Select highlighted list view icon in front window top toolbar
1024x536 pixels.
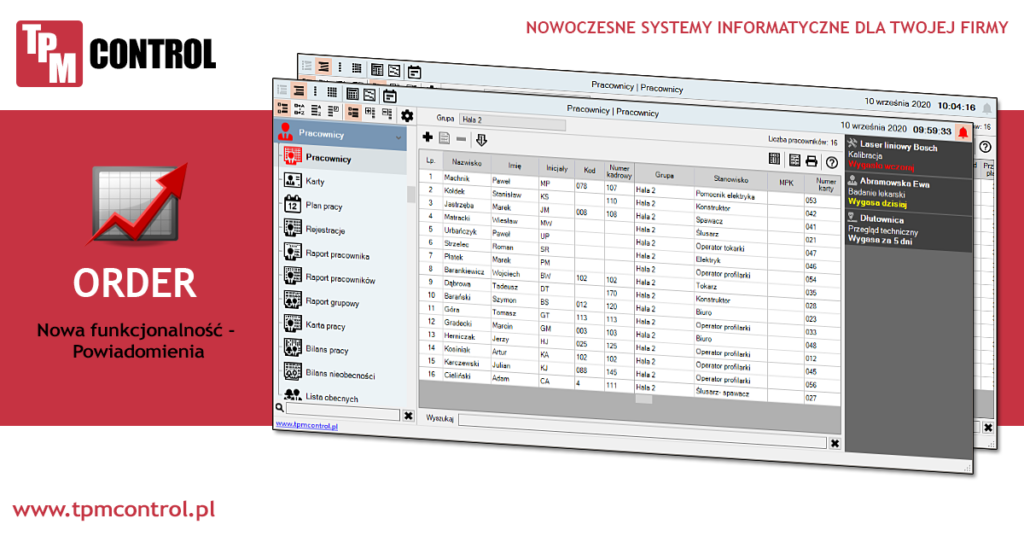(x=298, y=91)
